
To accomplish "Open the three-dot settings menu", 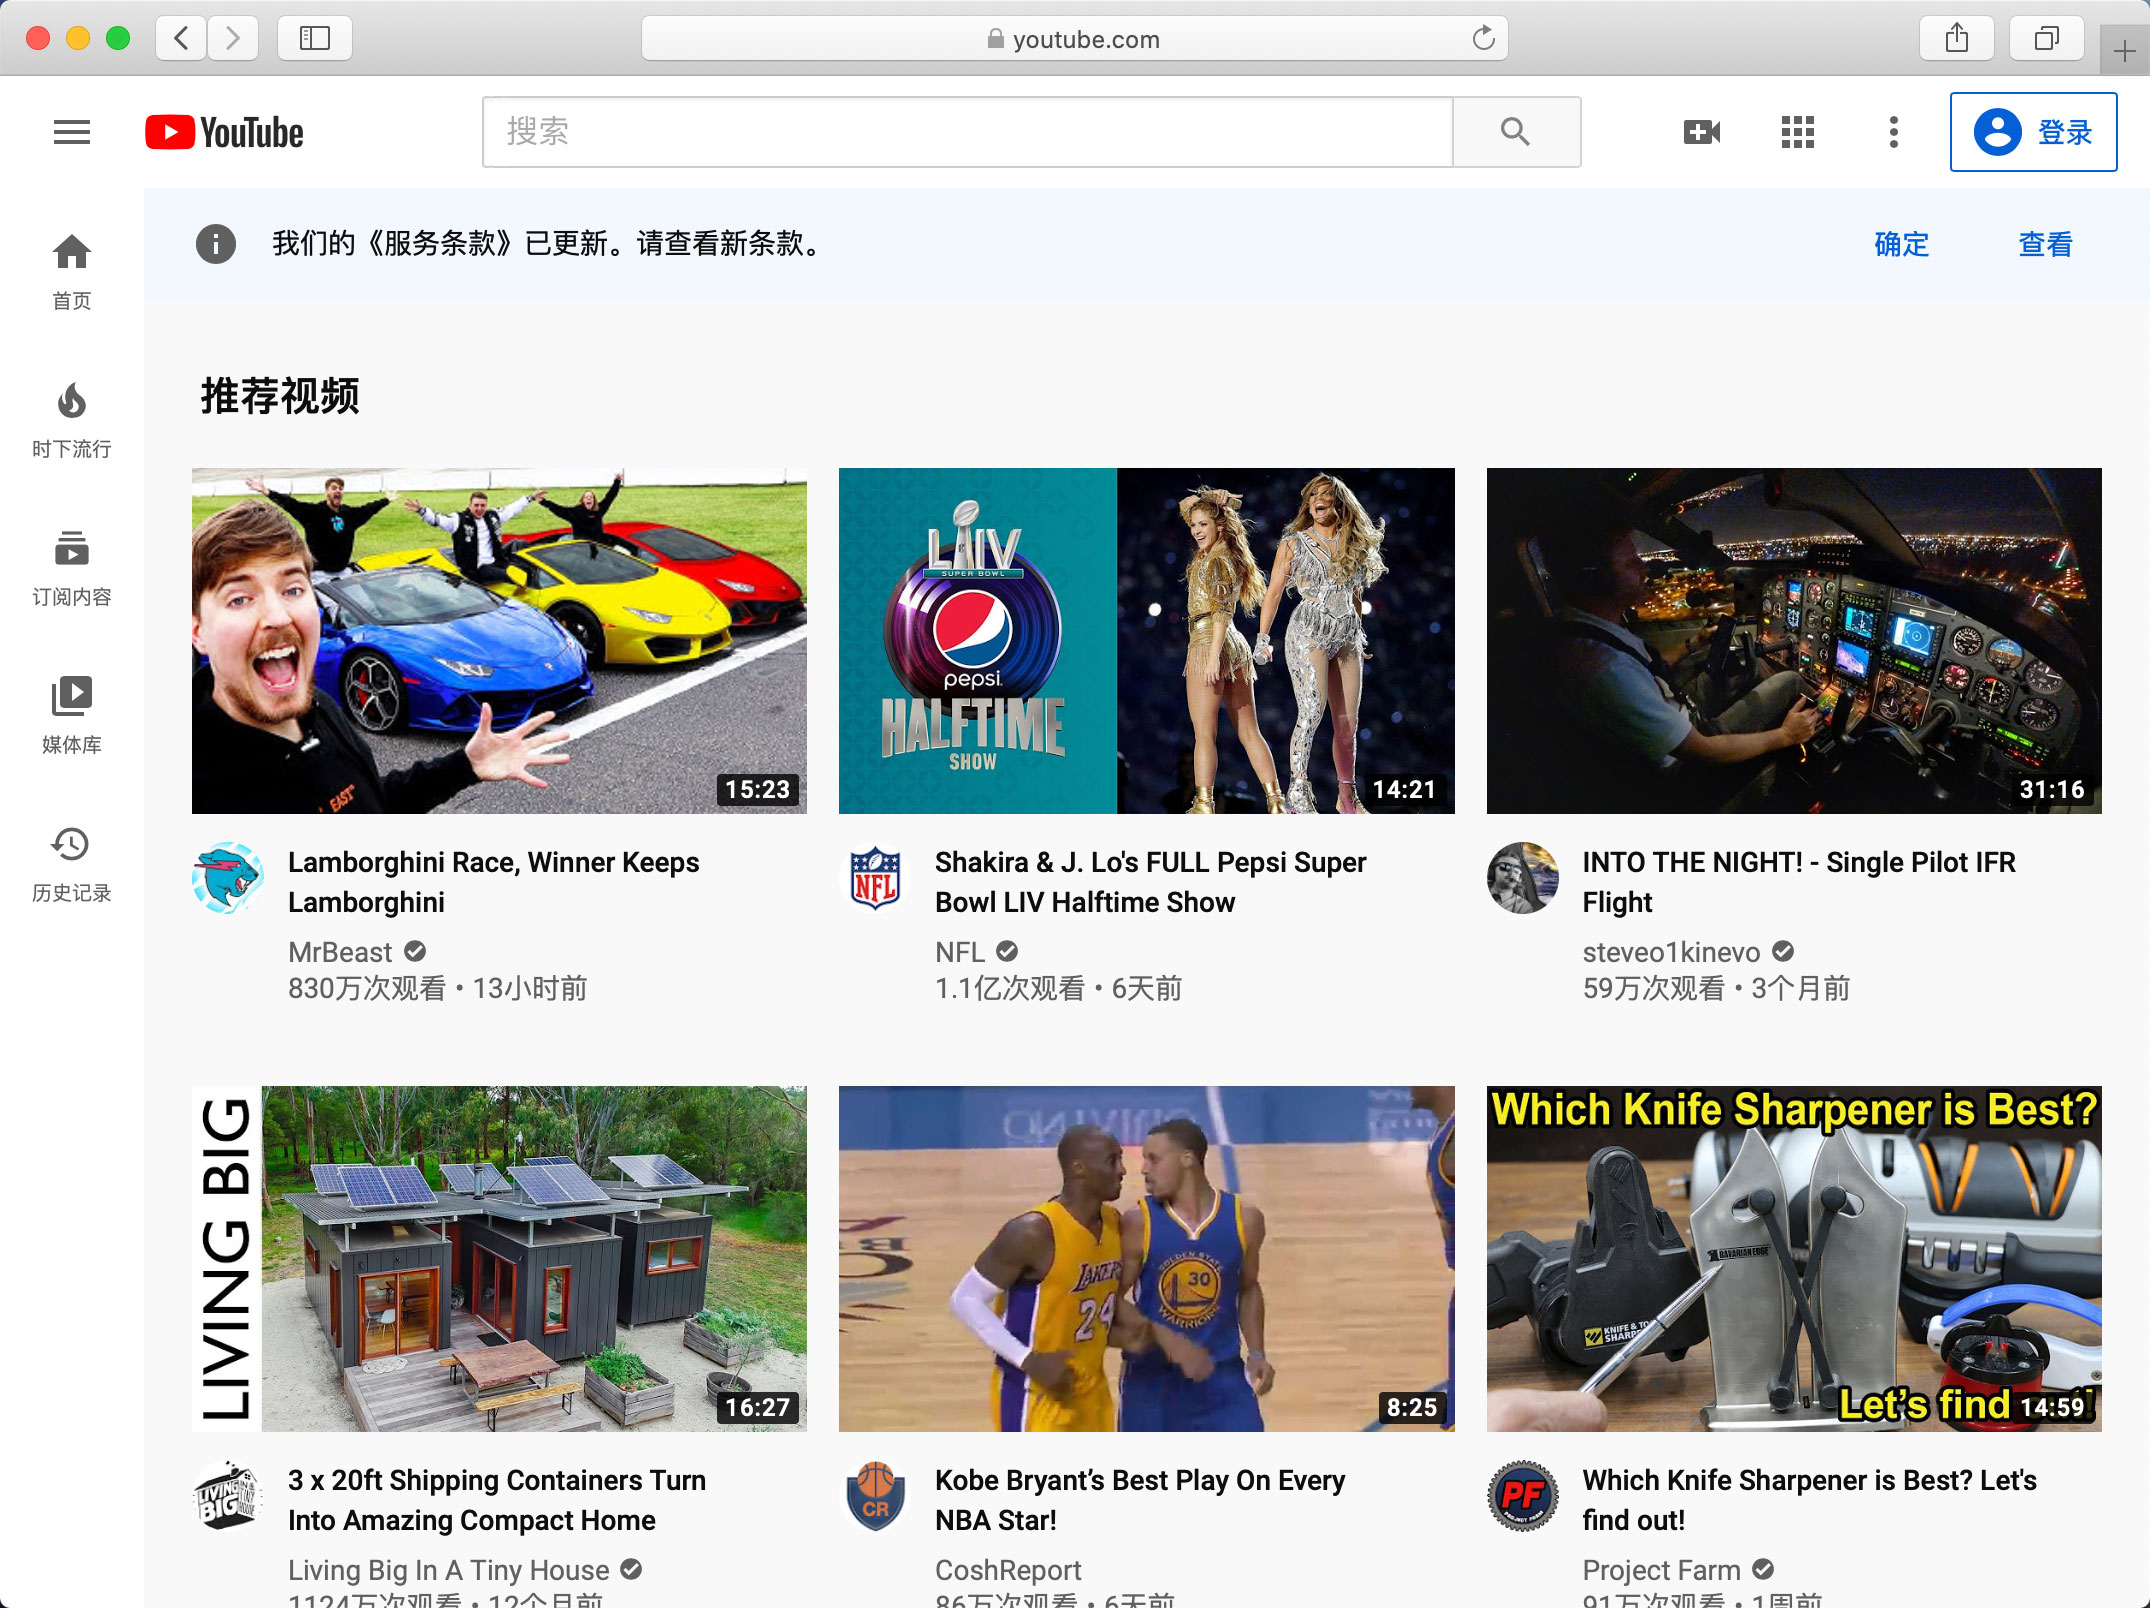I will click(1893, 132).
